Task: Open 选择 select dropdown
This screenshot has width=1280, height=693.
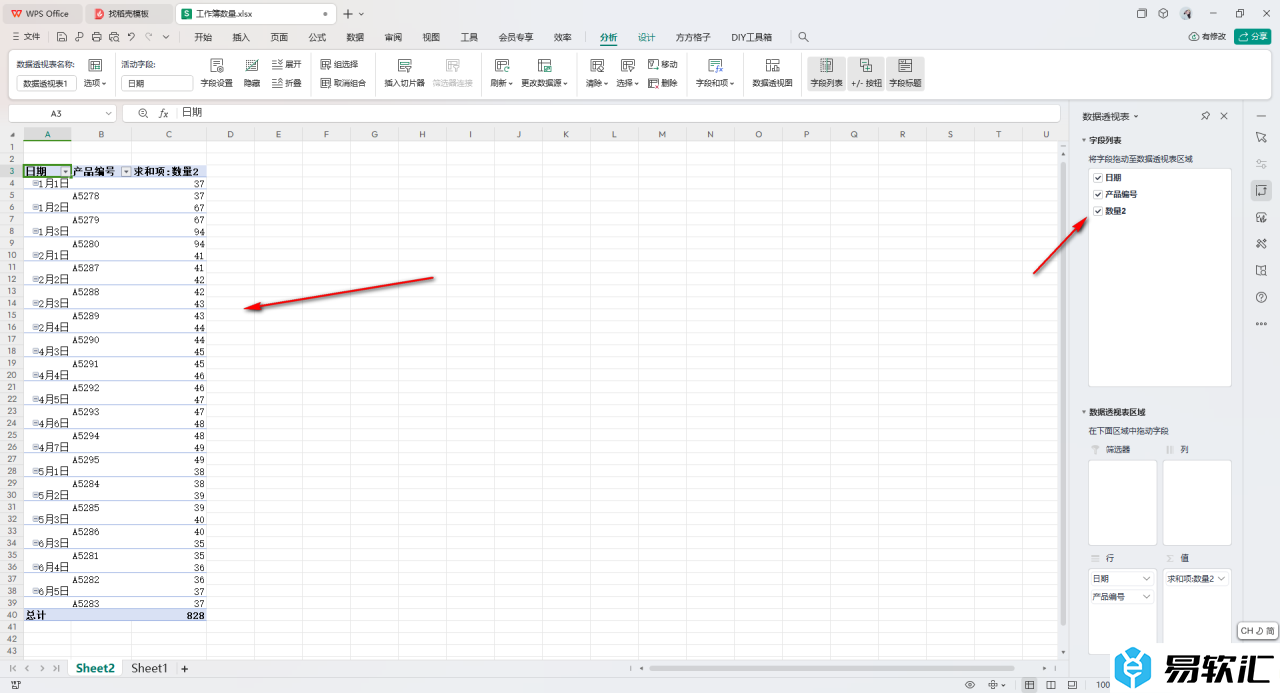Action: [627, 83]
